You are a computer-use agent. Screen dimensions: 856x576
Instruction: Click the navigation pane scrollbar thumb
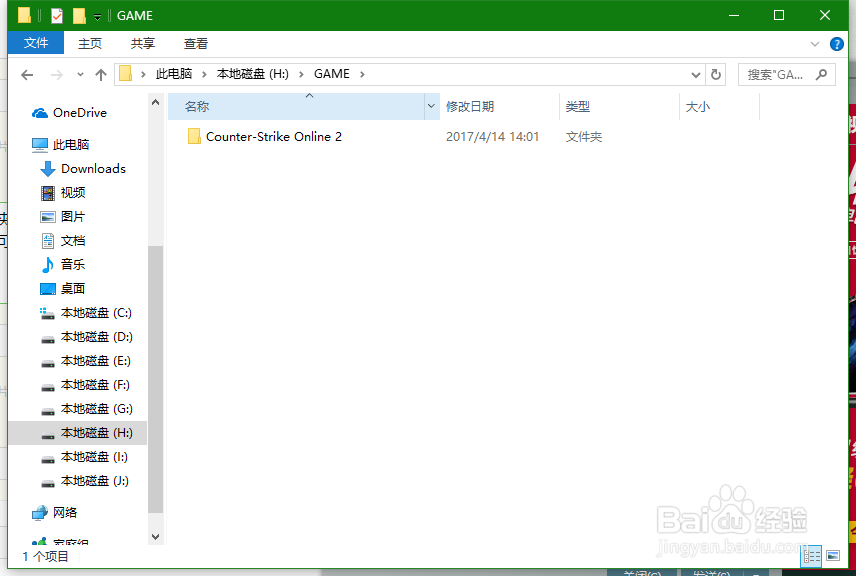point(156,379)
